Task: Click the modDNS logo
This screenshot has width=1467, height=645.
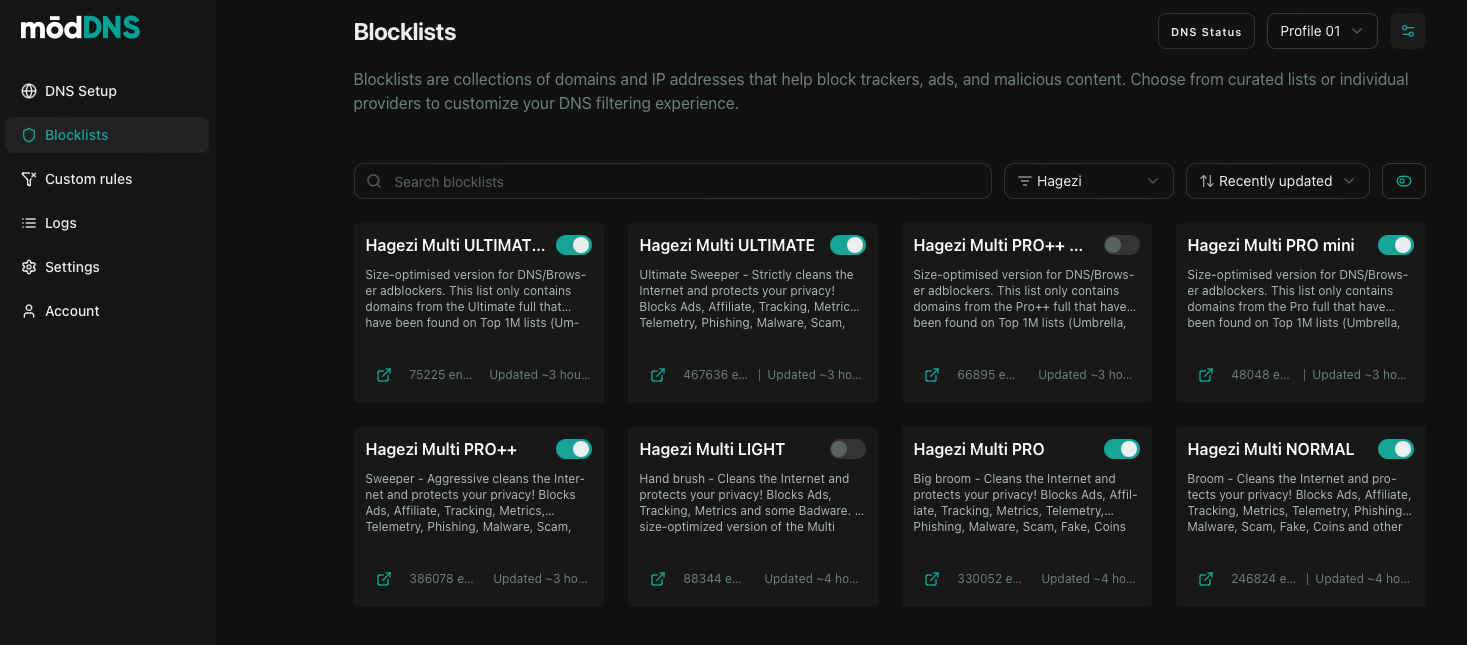Action: coord(80,29)
